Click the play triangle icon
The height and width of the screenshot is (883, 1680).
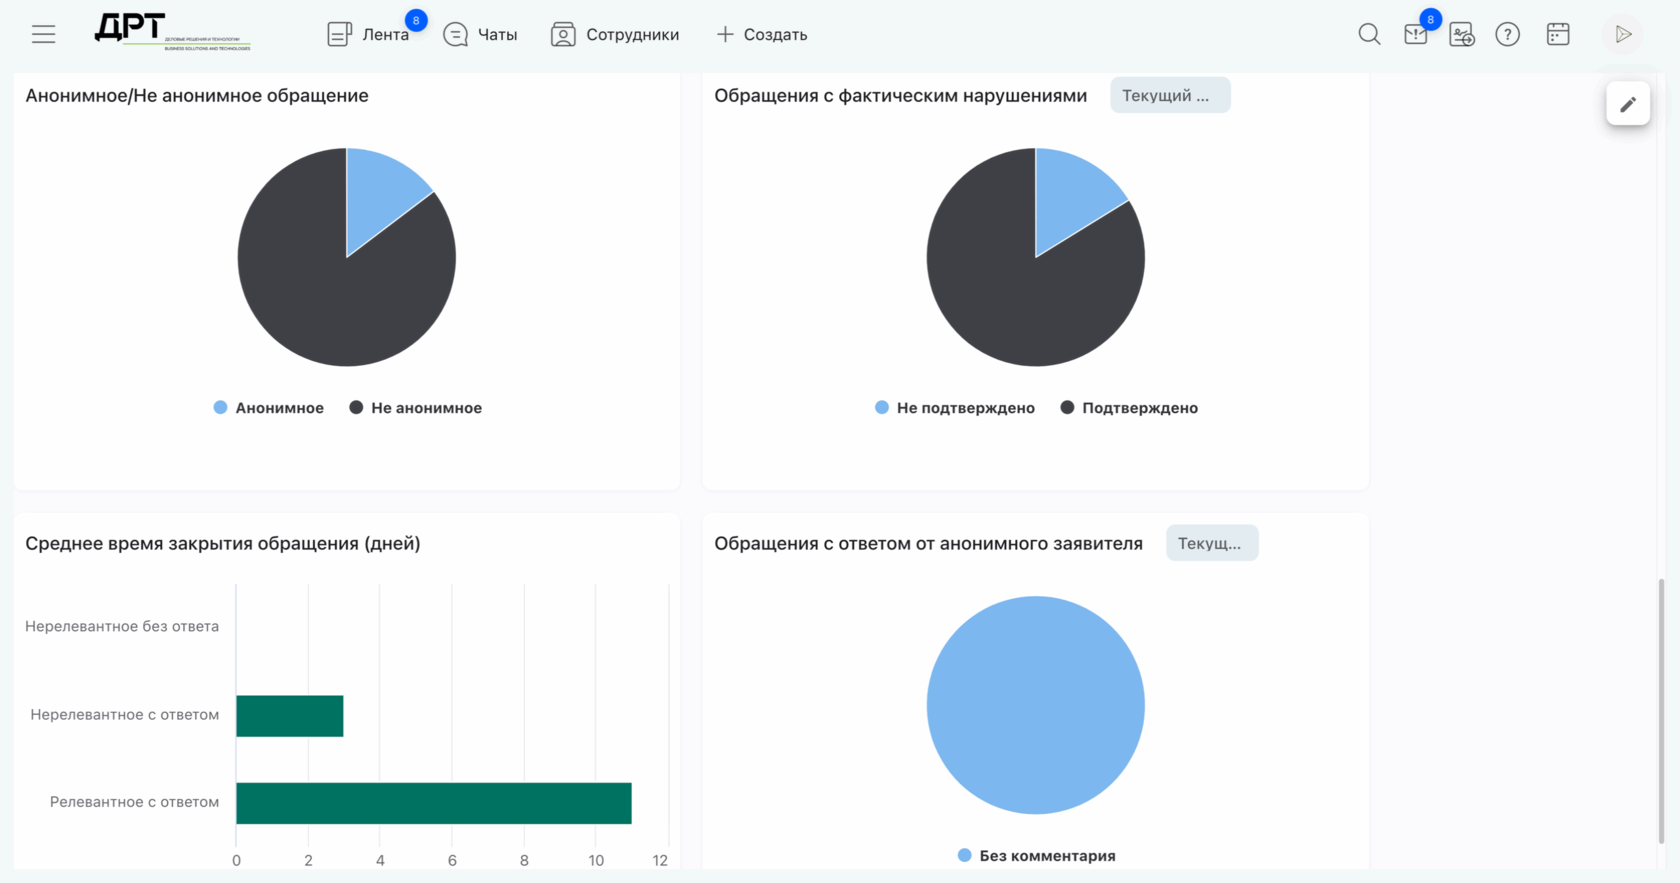pyautogui.click(x=1623, y=34)
